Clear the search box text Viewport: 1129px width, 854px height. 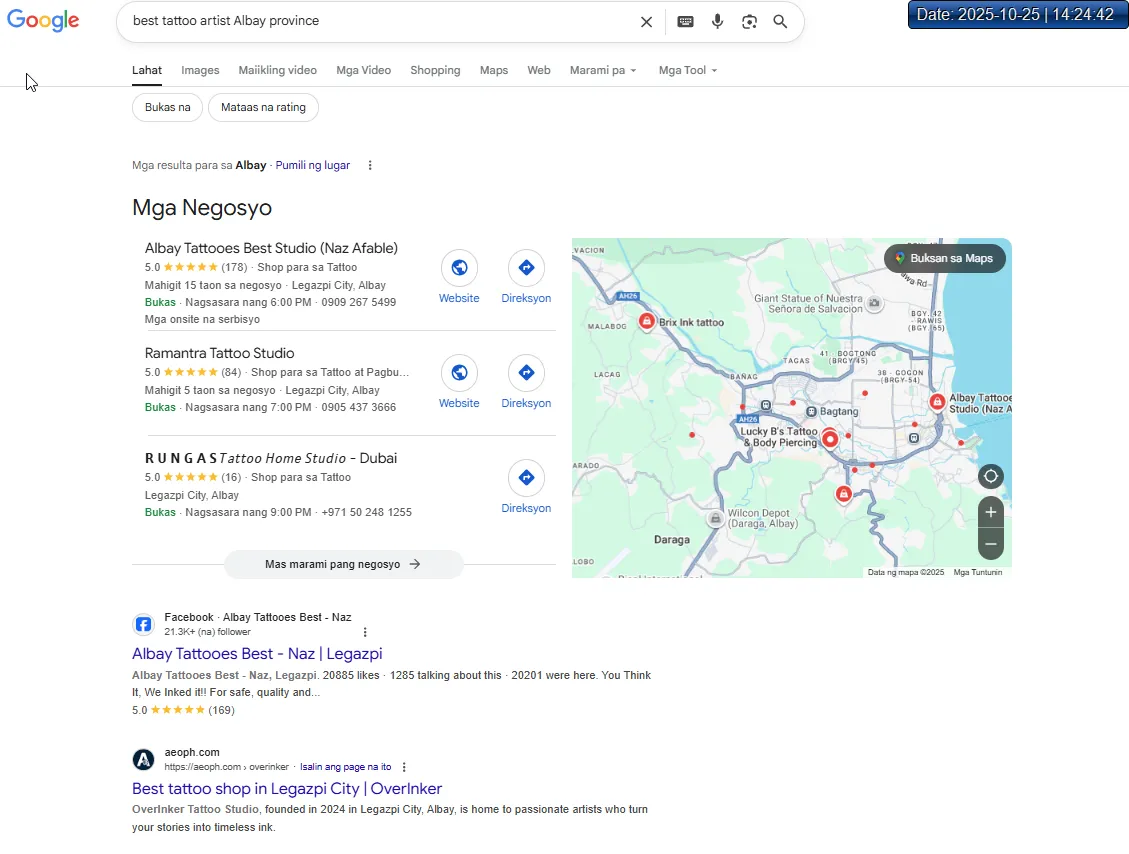pyautogui.click(x=646, y=22)
